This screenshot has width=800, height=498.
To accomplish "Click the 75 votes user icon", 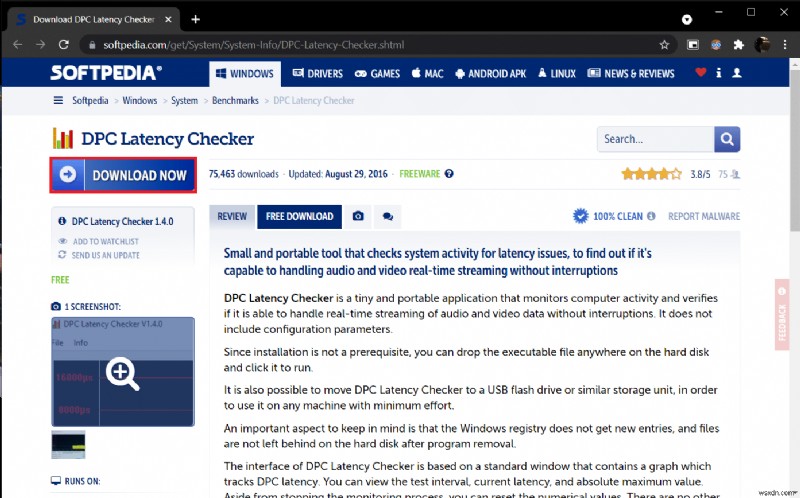I will pyautogui.click(x=735, y=175).
